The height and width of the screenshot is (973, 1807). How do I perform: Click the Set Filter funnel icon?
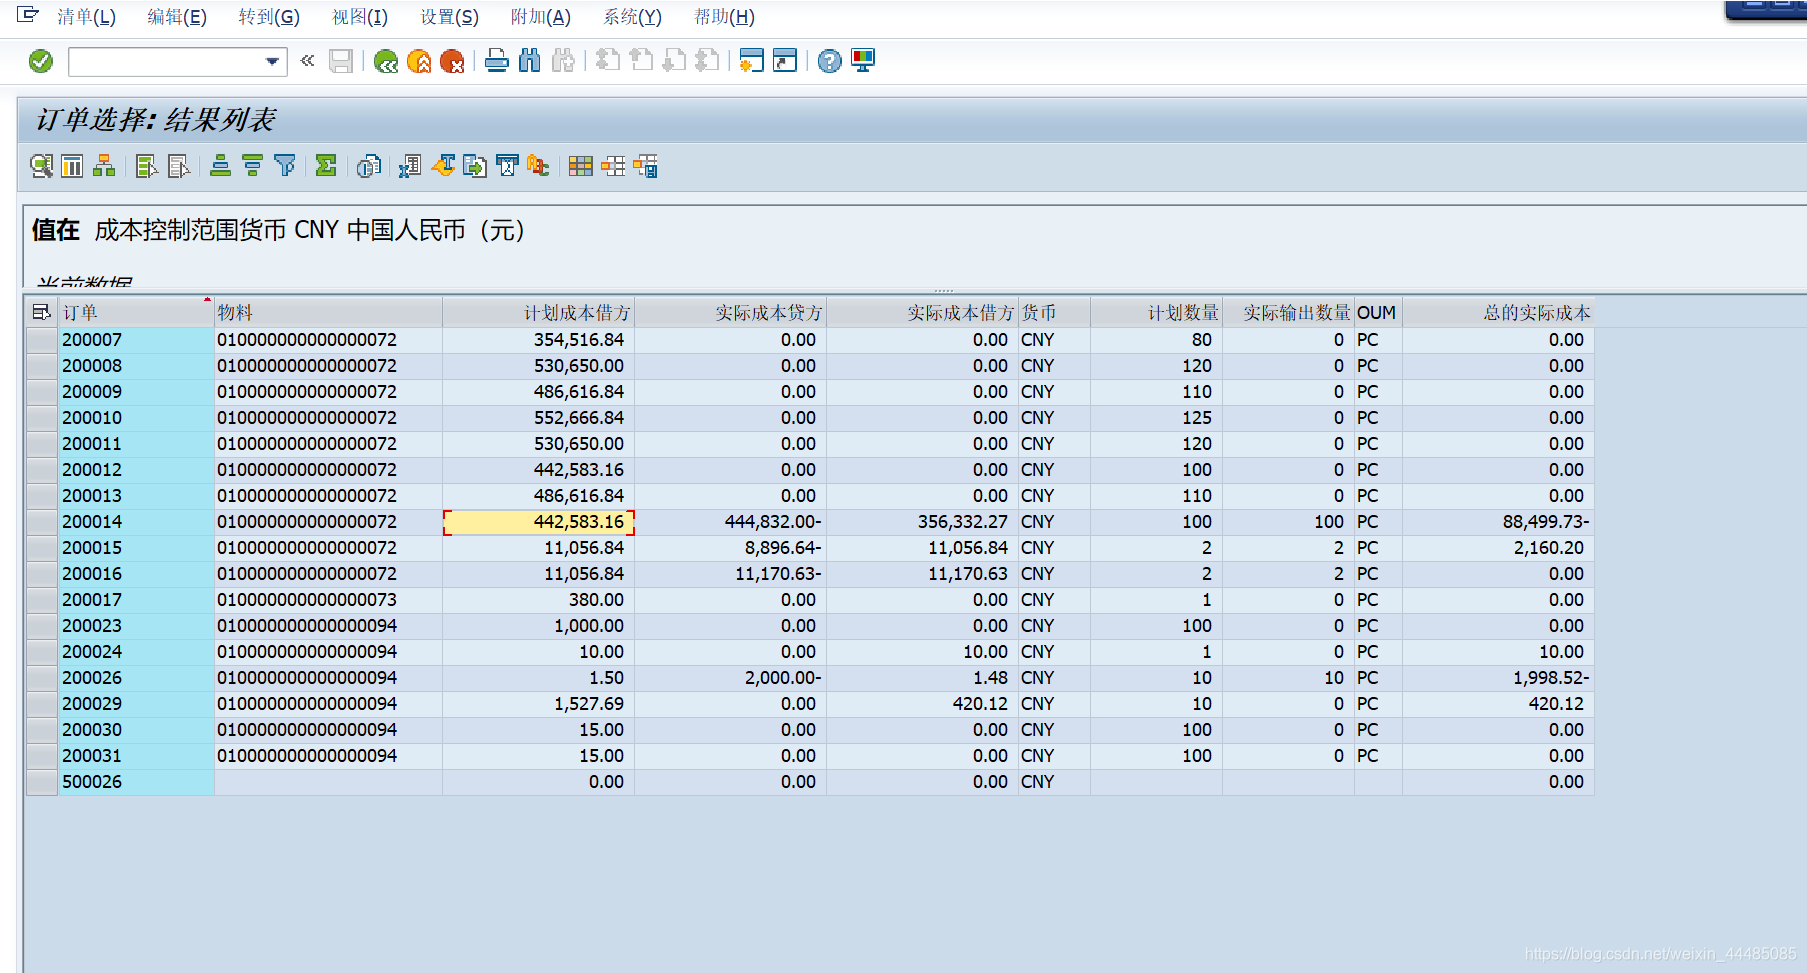284,166
